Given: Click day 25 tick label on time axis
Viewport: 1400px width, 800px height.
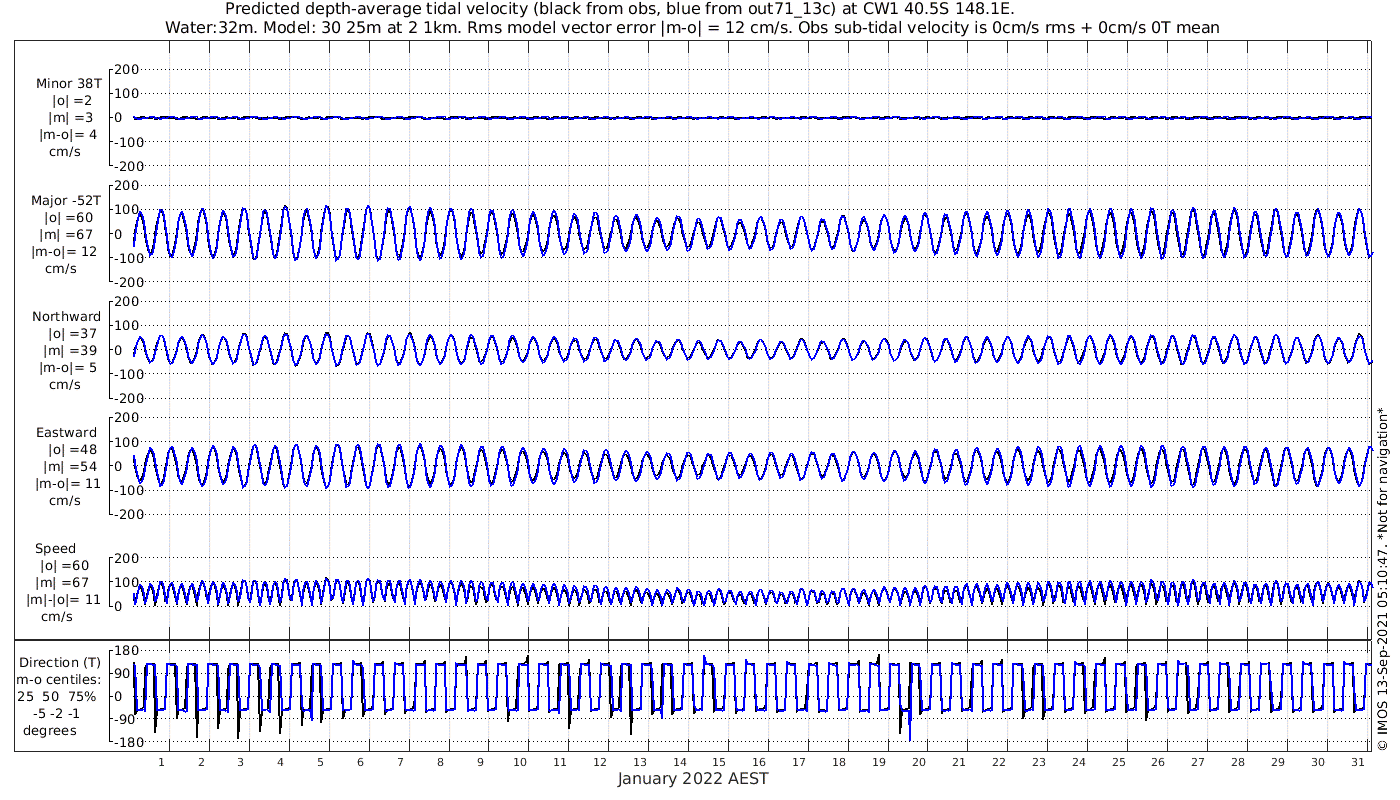Looking at the screenshot, I should click(1118, 762).
